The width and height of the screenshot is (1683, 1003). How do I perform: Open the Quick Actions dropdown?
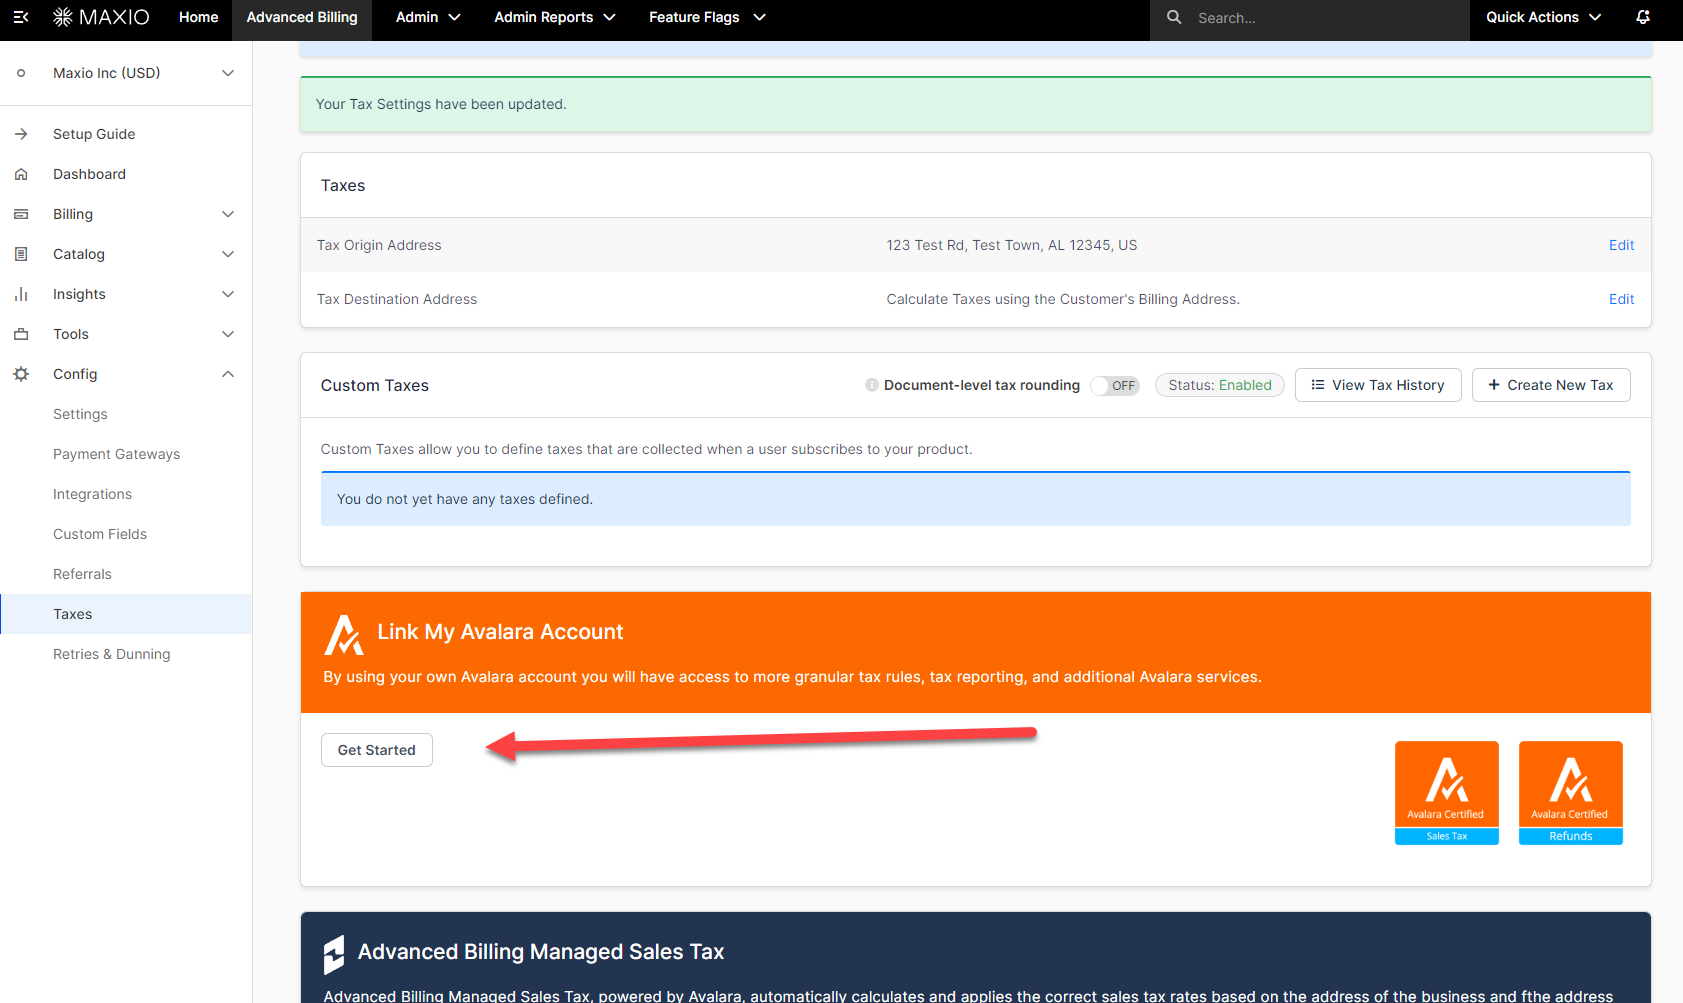[1544, 17]
